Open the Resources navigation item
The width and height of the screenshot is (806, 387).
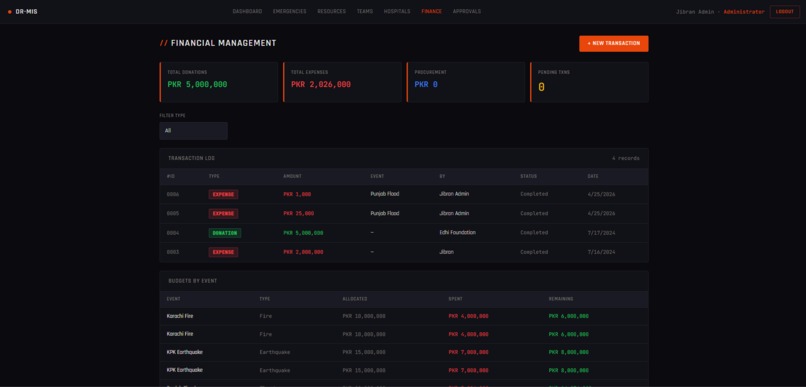pos(332,11)
